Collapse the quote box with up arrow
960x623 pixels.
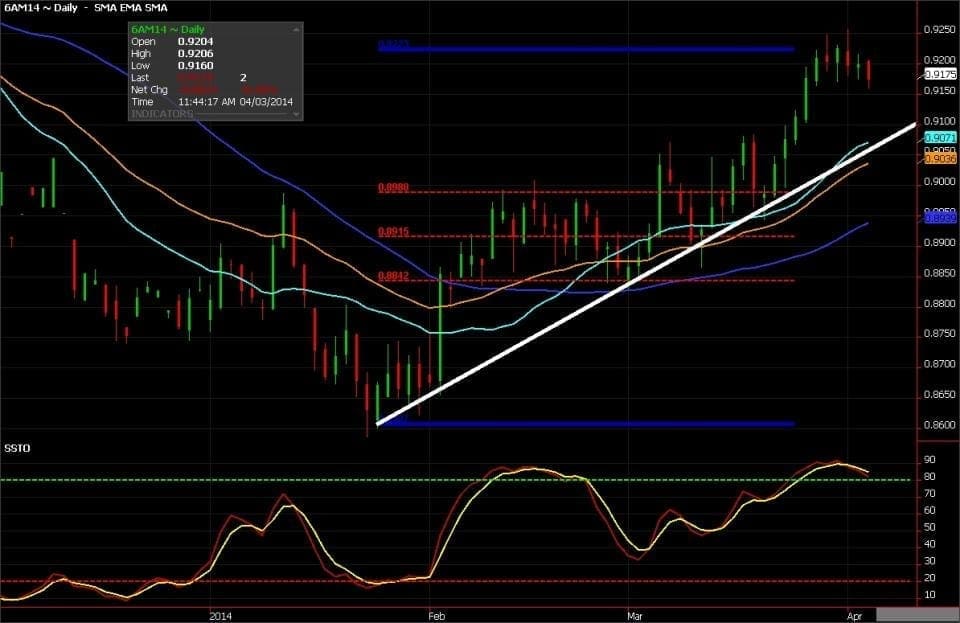point(296,29)
